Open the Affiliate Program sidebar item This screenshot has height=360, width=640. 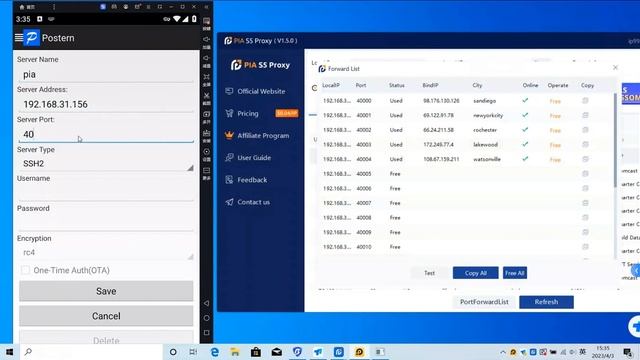[x=257, y=136]
